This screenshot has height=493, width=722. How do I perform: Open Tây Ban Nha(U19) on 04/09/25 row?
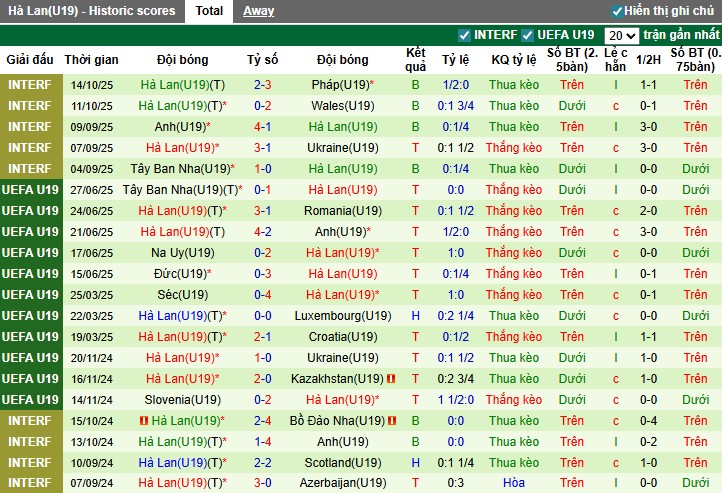(182, 169)
